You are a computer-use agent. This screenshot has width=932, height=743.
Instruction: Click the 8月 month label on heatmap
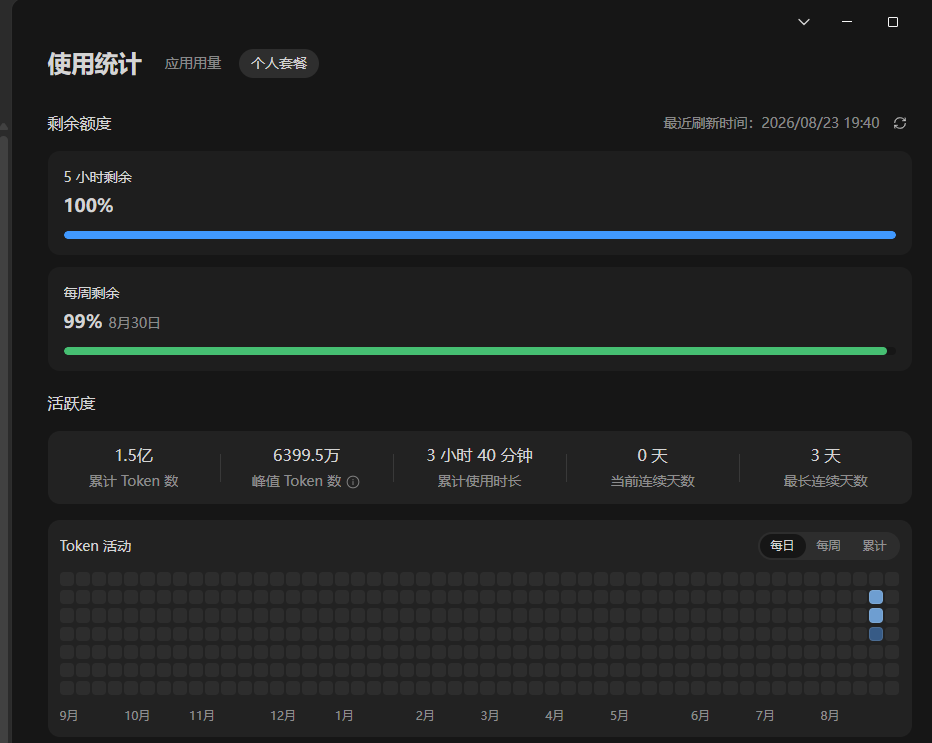(830, 715)
